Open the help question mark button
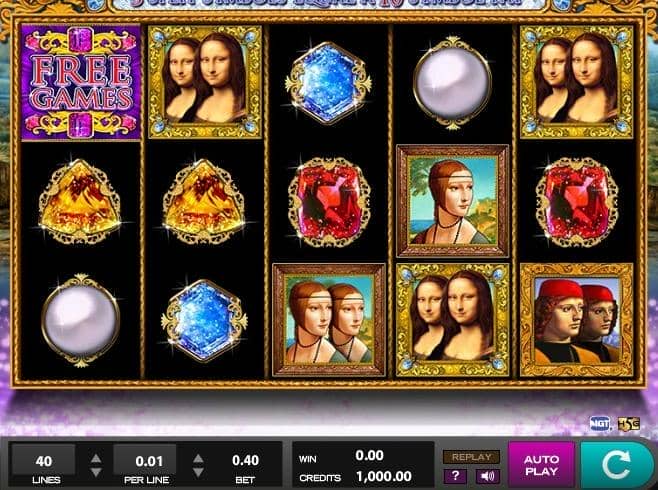The width and height of the screenshot is (658, 490). pyautogui.click(x=455, y=476)
